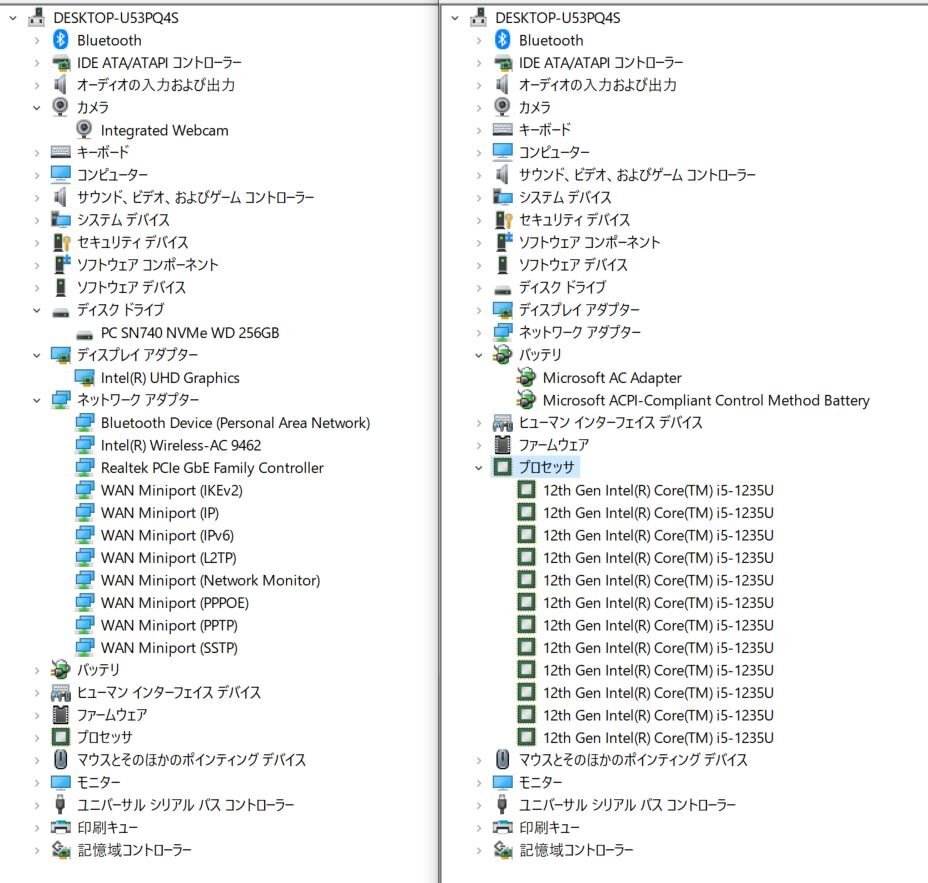This screenshot has height=883, width=928.
Task: Click ディスク ドライブ drive icon in left pane
Action: coord(60,311)
